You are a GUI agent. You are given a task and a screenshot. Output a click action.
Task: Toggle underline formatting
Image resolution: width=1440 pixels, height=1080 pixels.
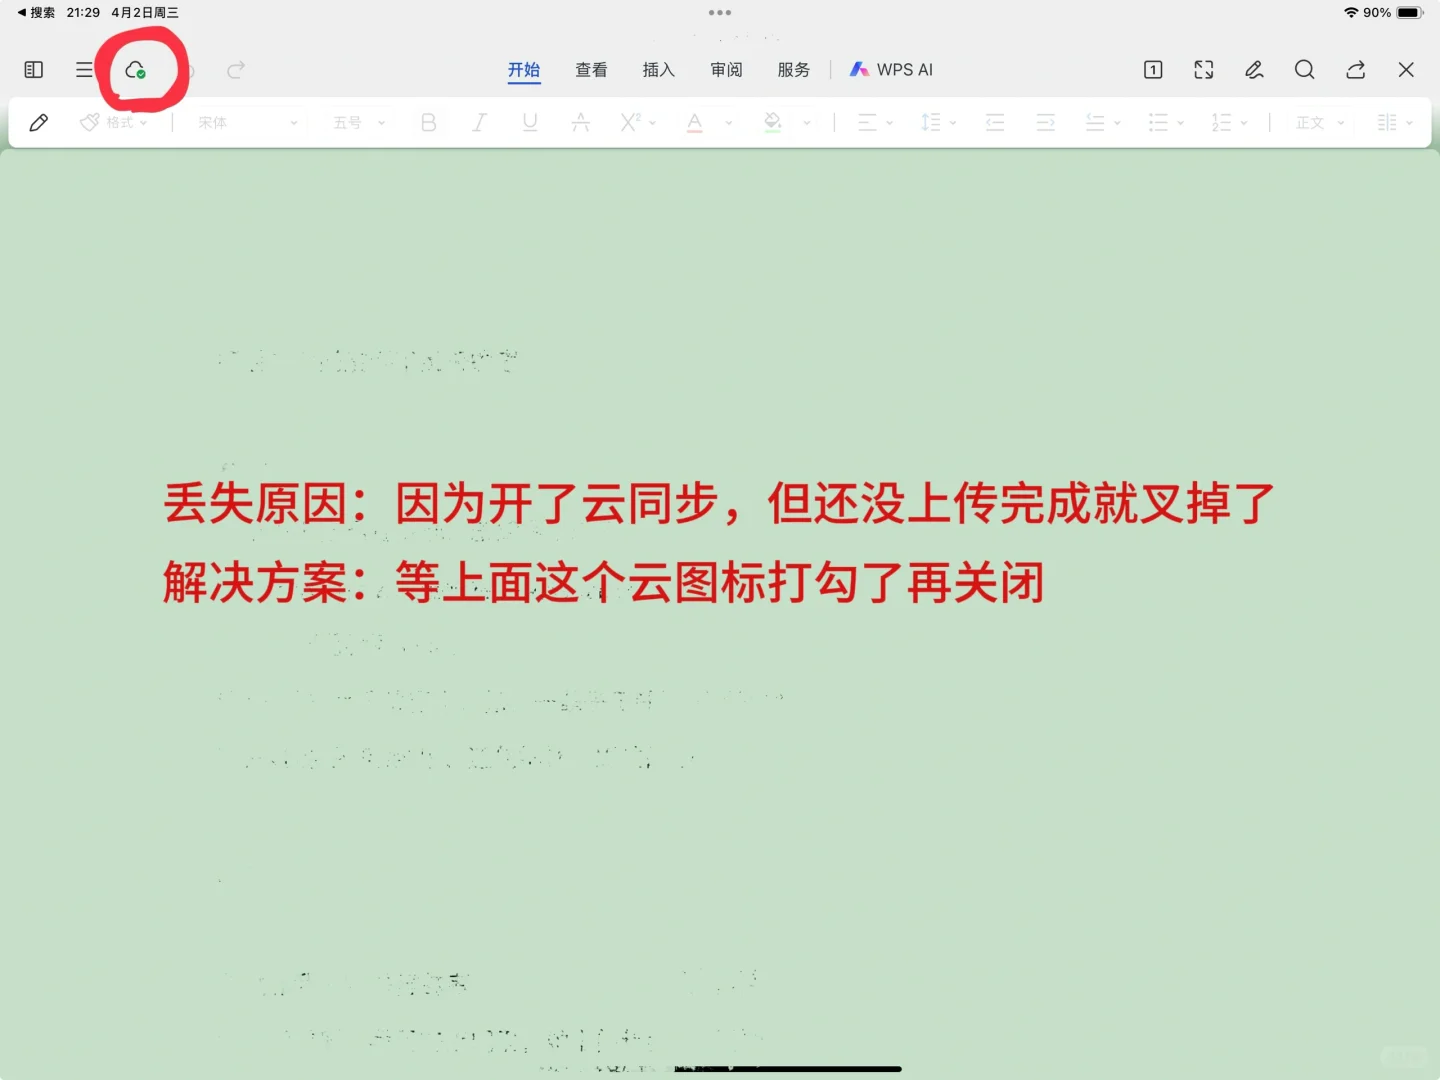pos(529,122)
